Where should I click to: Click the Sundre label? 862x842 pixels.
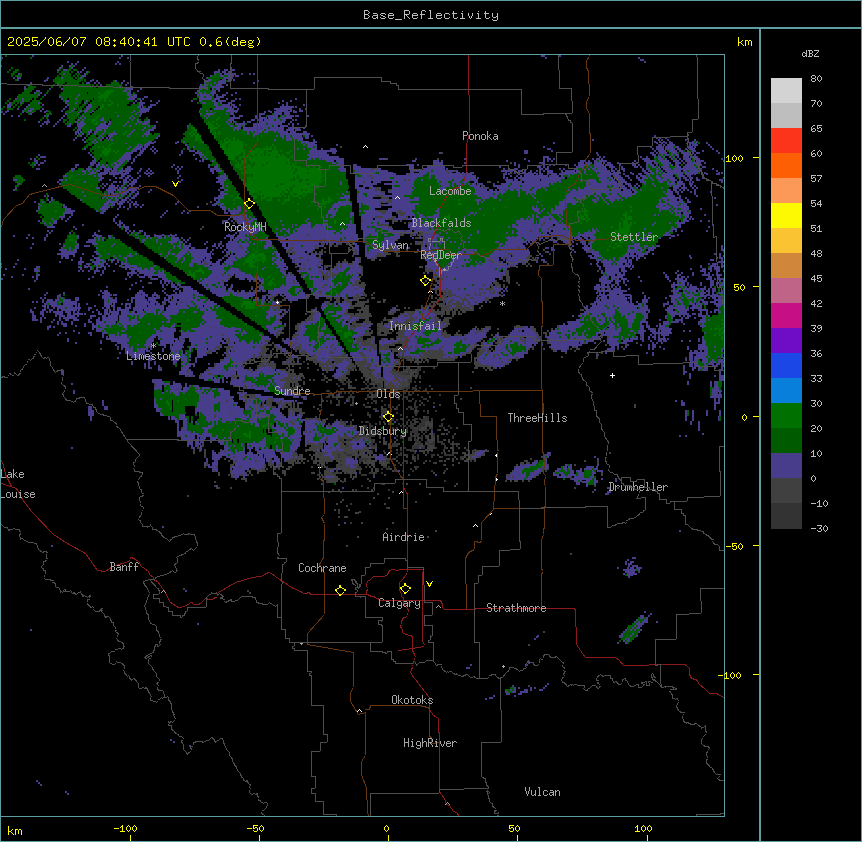tap(292, 391)
